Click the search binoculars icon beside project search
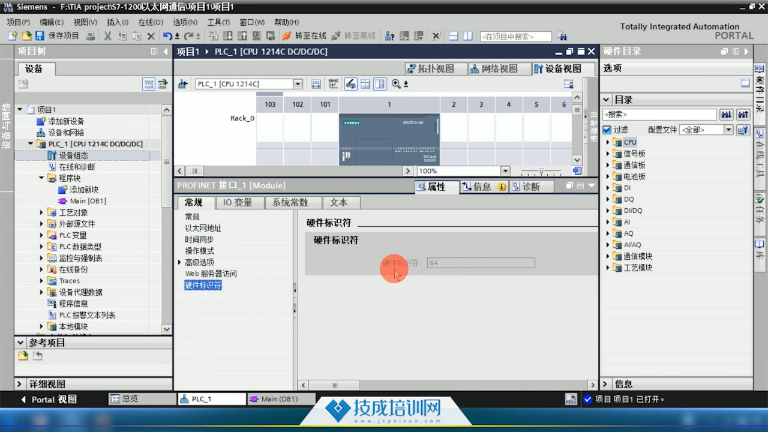768x432 pixels. click(562, 36)
